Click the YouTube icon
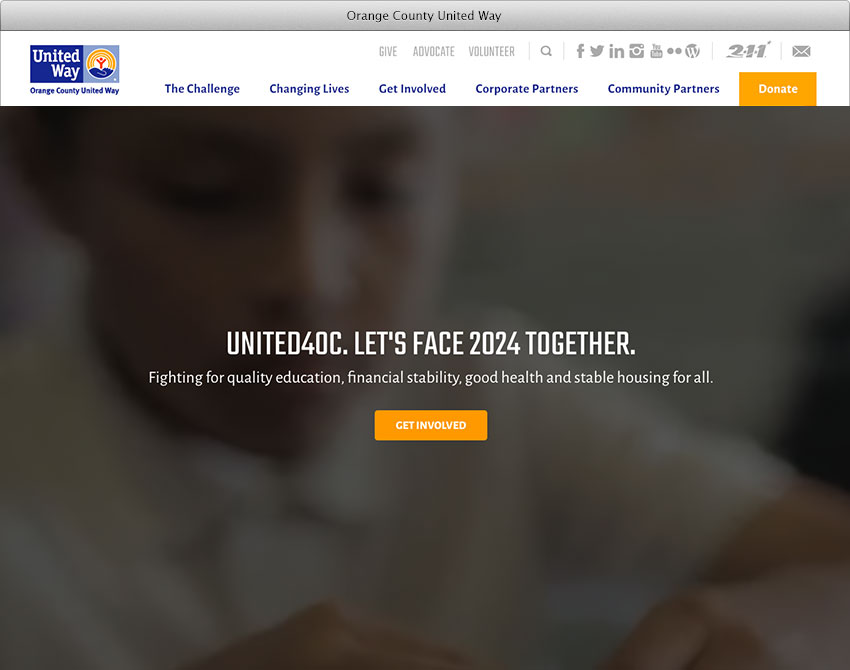Viewport: 850px width, 670px height. (x=656, y=51)
